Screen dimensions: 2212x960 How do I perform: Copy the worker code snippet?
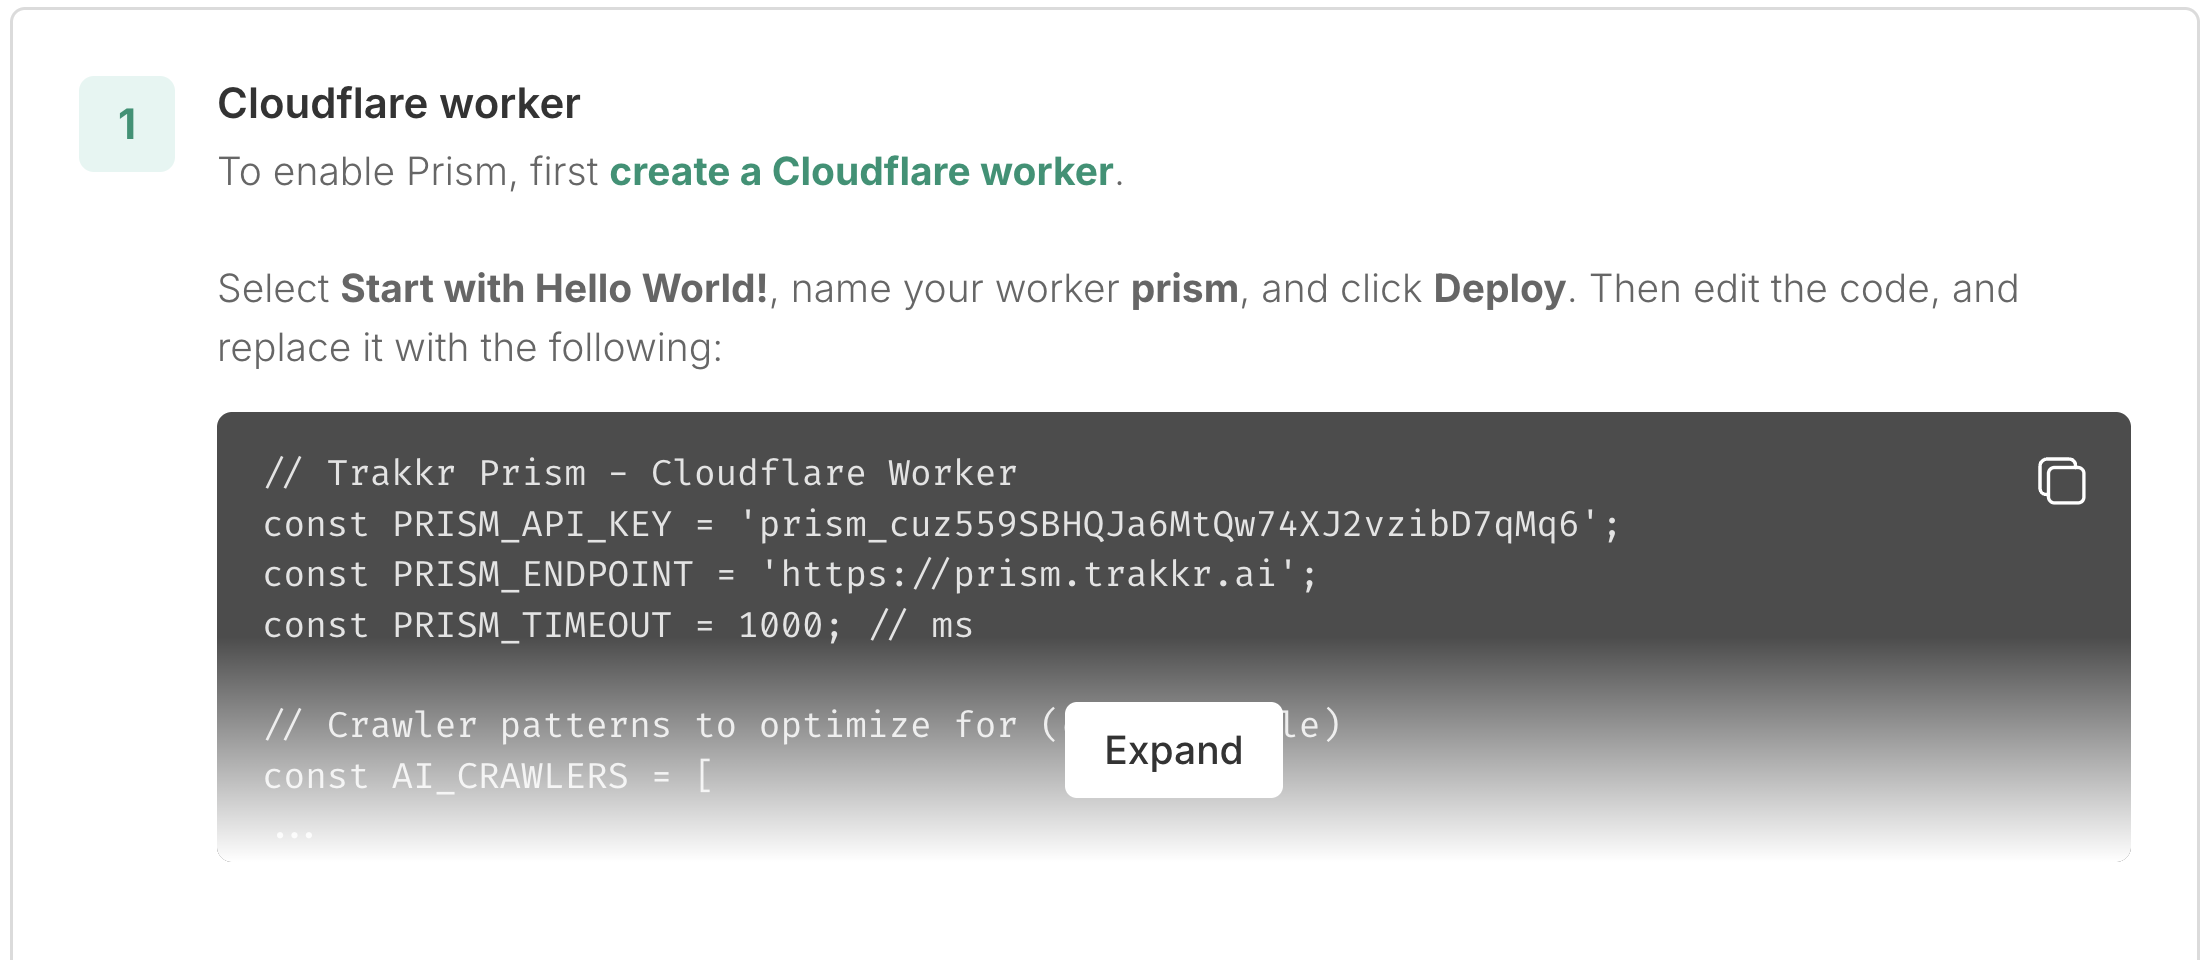coord(2061,481)
